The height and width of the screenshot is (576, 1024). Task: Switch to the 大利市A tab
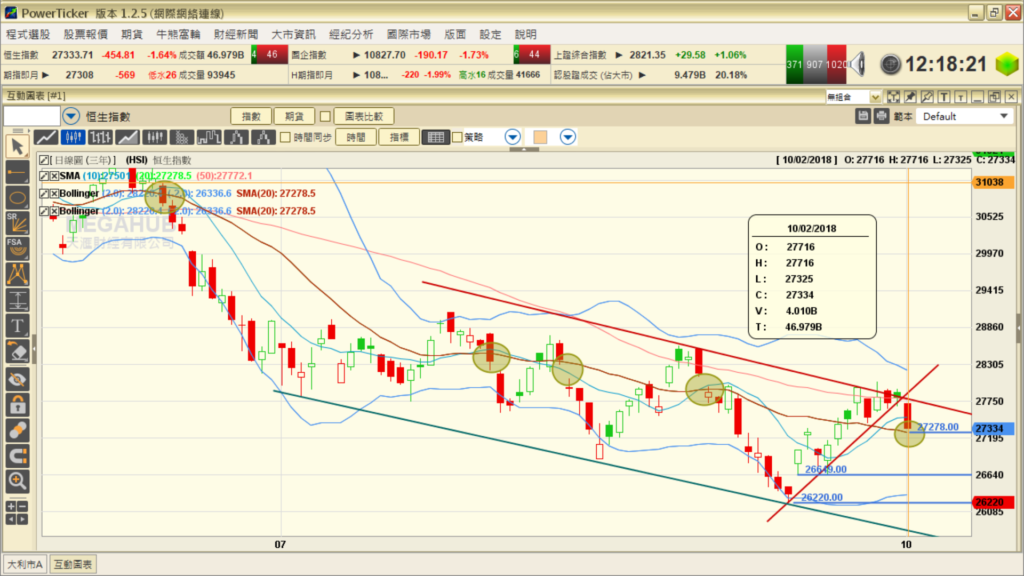click(x=25, y=564)
